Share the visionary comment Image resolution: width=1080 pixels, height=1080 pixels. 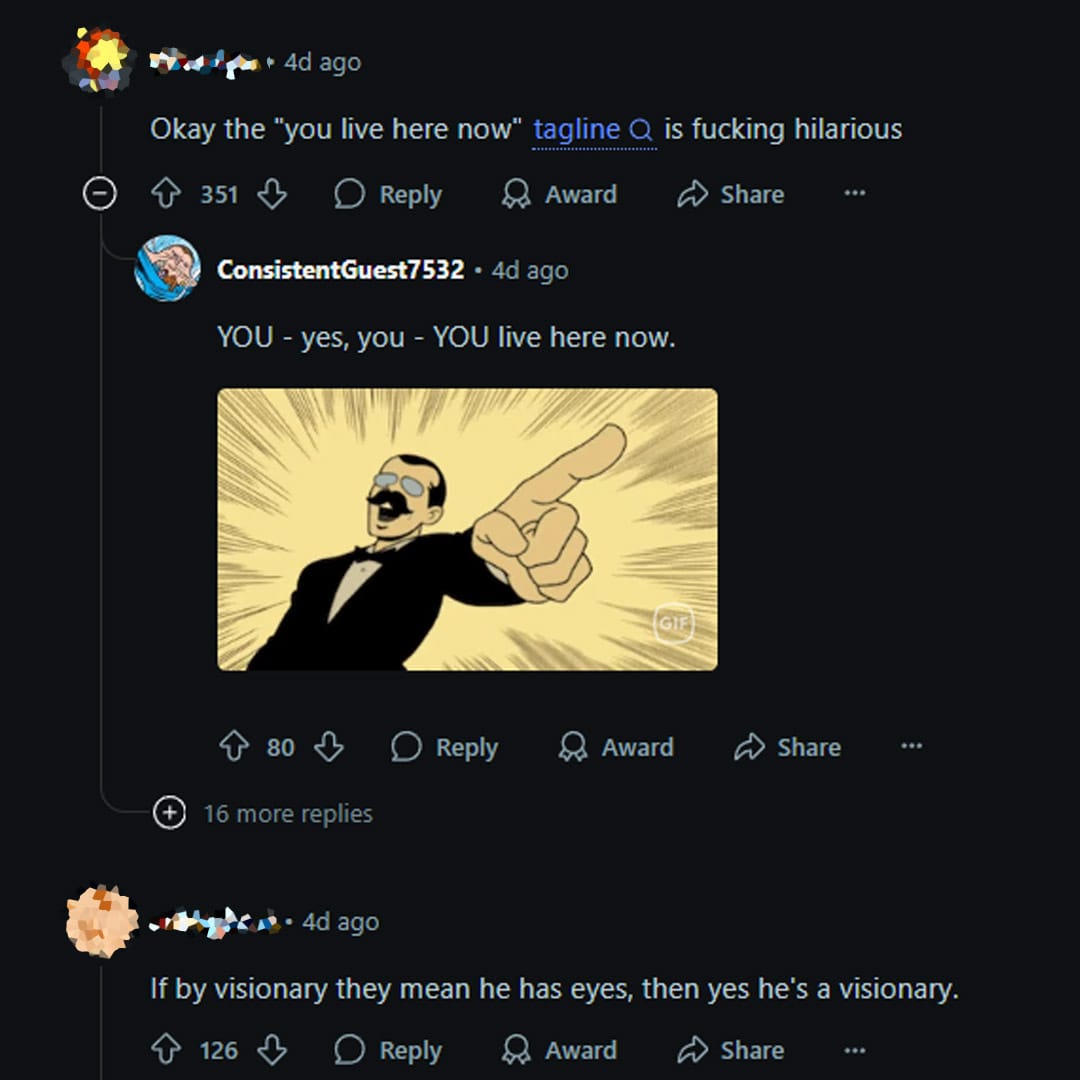point(731,1050)
